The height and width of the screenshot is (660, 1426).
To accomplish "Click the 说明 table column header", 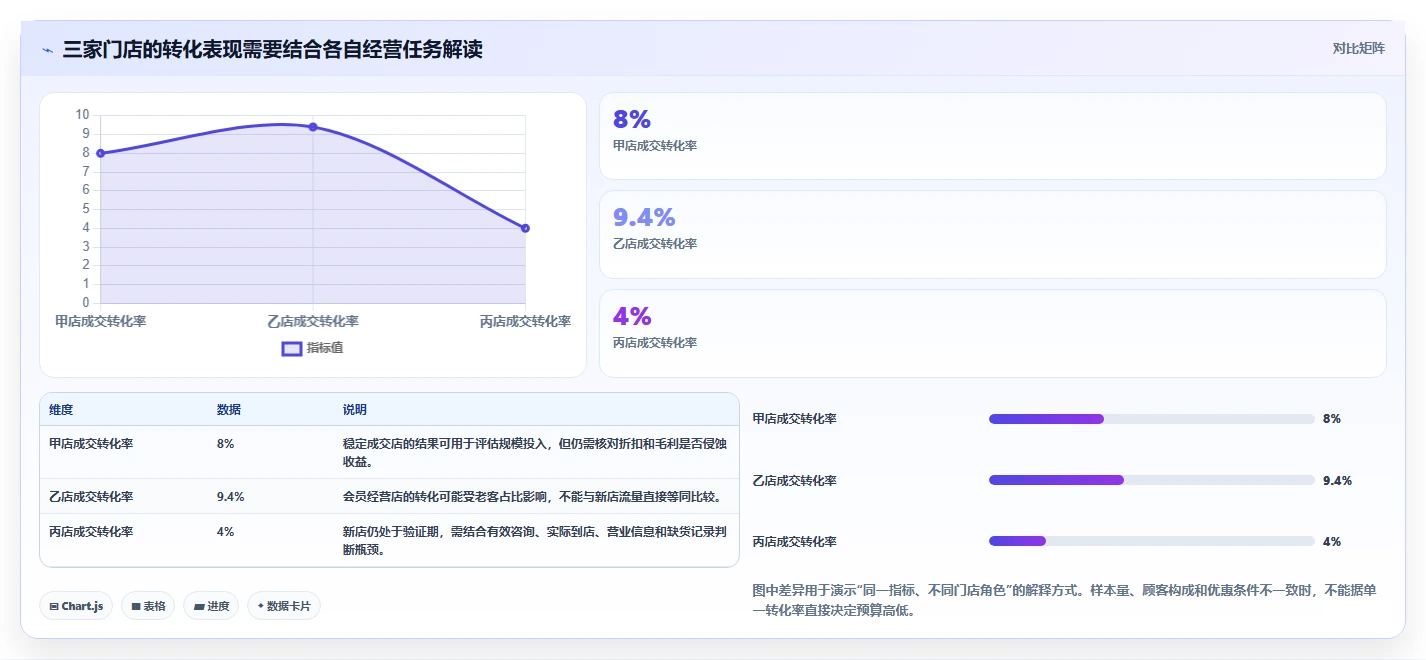I will (x=354, y=410).
